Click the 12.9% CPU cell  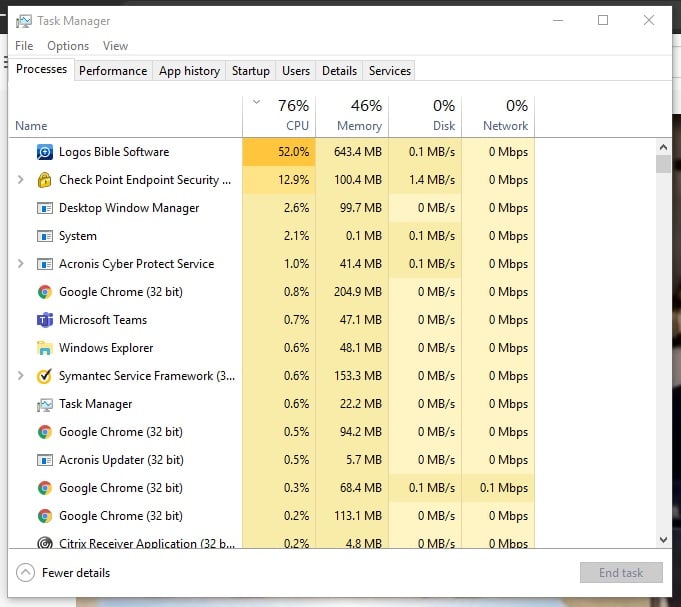coord(279,180)
